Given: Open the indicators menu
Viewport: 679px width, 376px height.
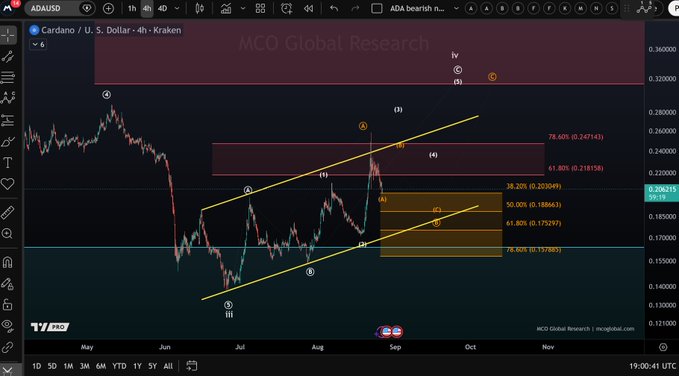Looking at the screenshot, I should point(226,8).
